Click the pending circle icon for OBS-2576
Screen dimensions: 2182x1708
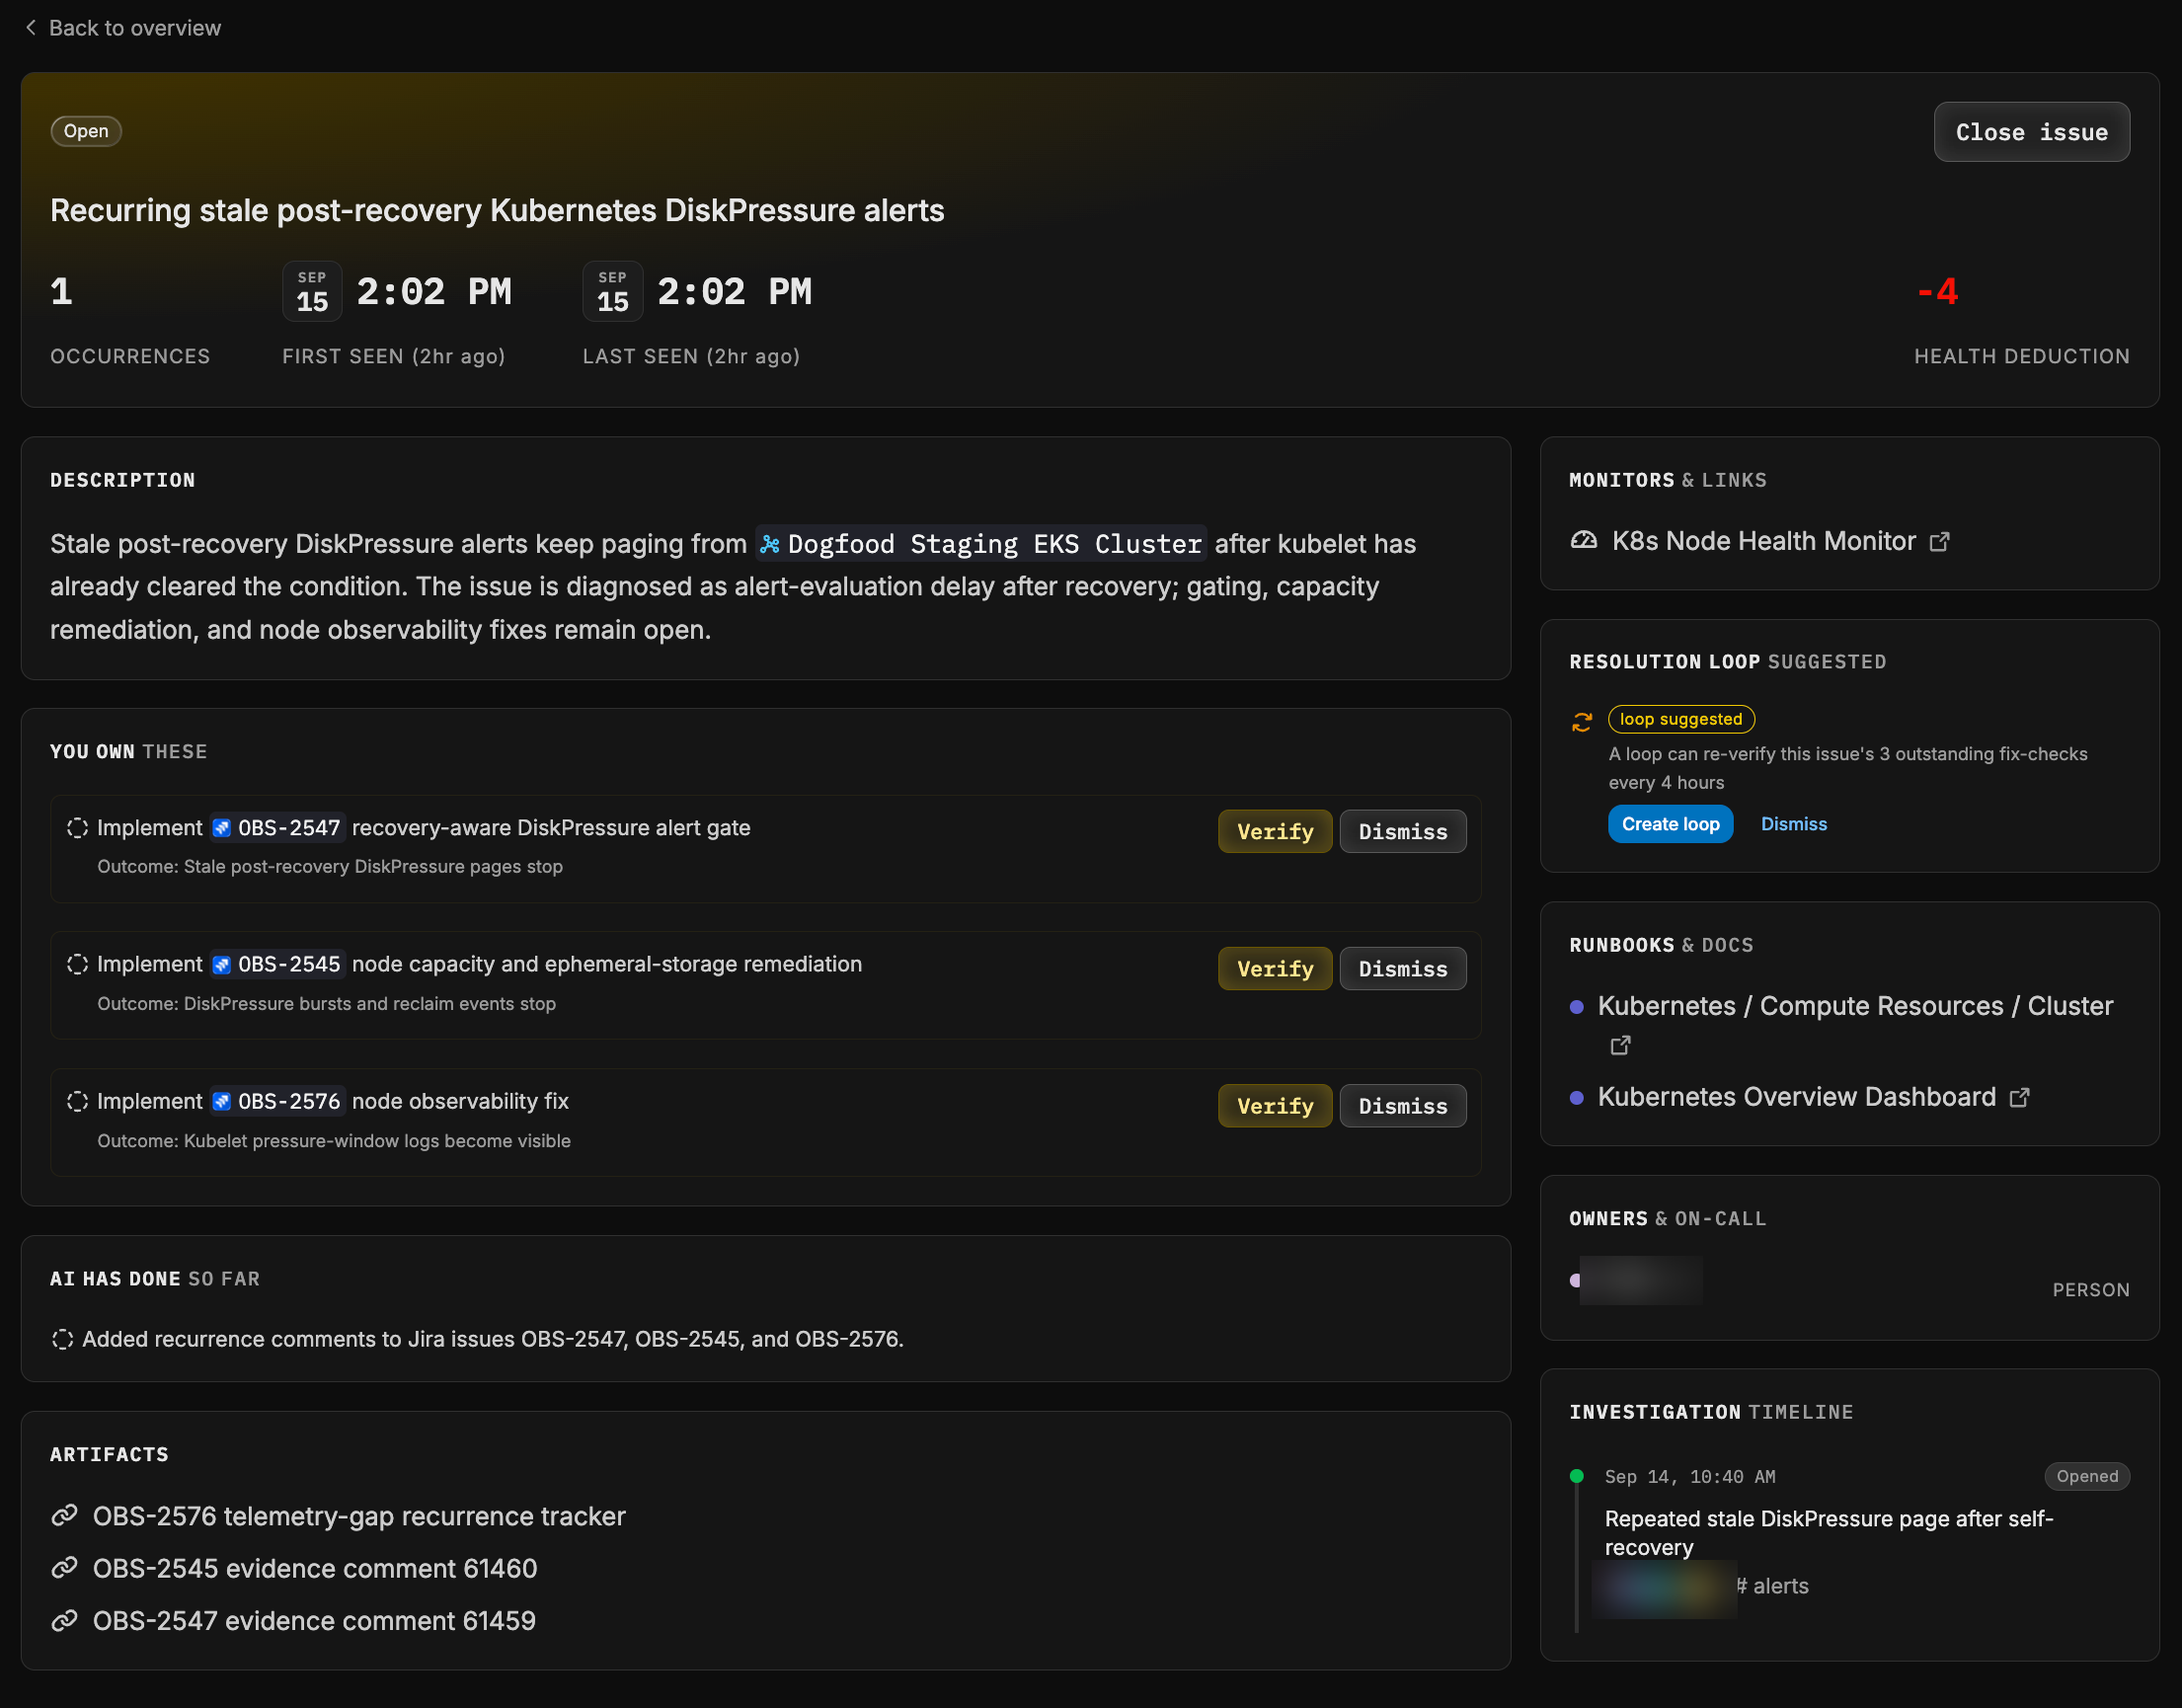[x=77, y=1101]
